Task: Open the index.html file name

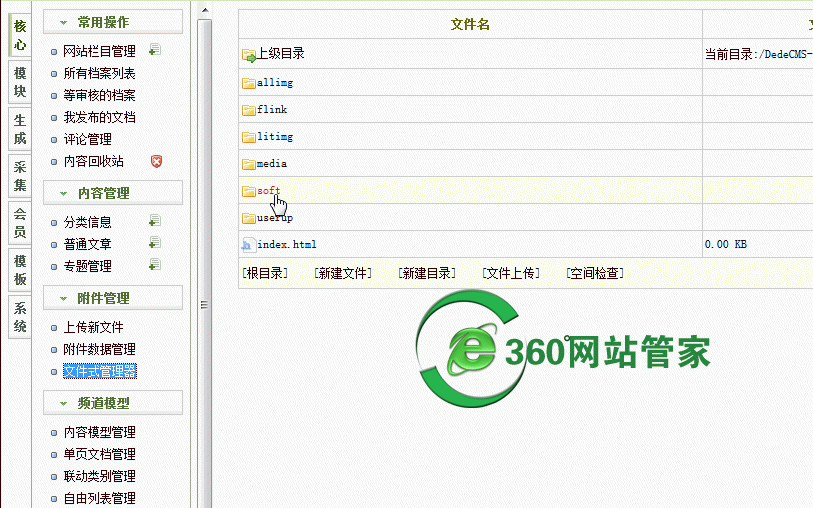Action: 287,244
